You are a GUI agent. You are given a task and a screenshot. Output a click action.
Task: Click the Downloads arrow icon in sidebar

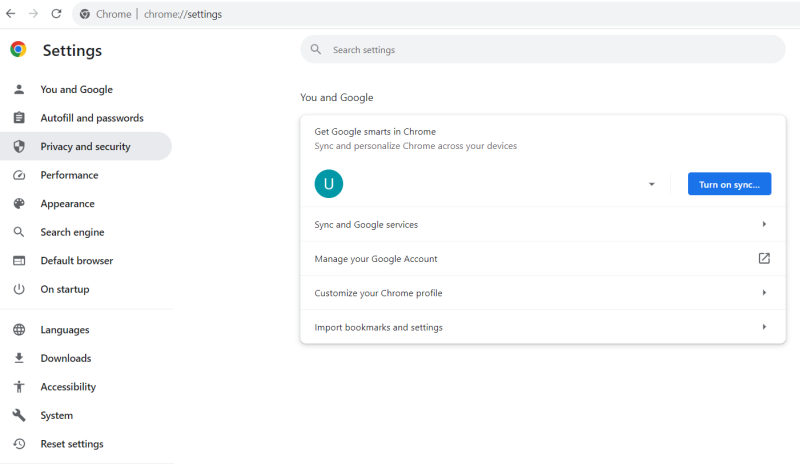[18, 358]
